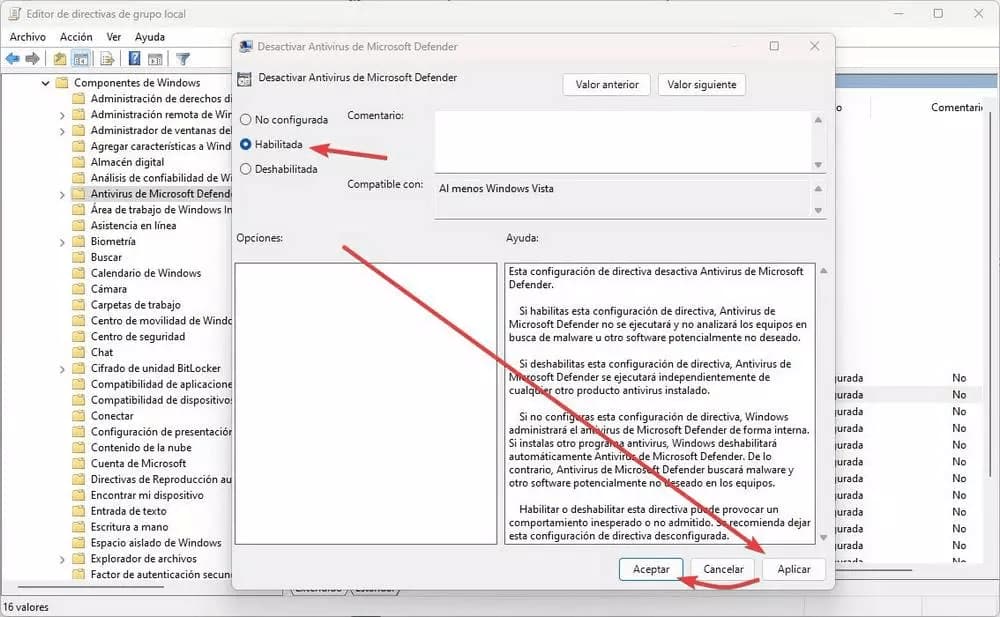Image resolution: width=1000 pixels, height=617 pixels.
Task: Click inside the Comentario text box
Action: (623, 142)
